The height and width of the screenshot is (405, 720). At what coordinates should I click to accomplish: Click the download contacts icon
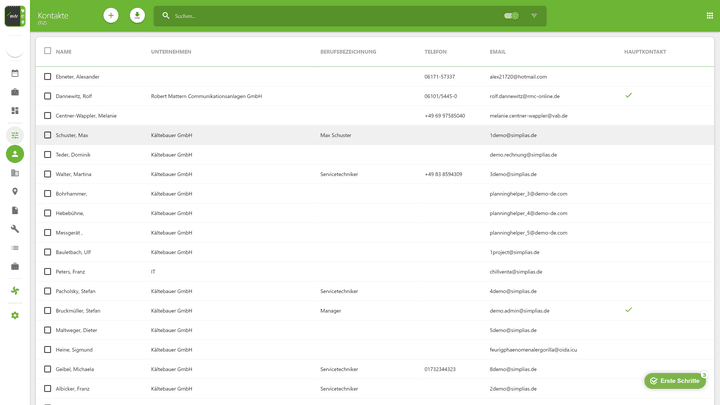tap(137, 16)
